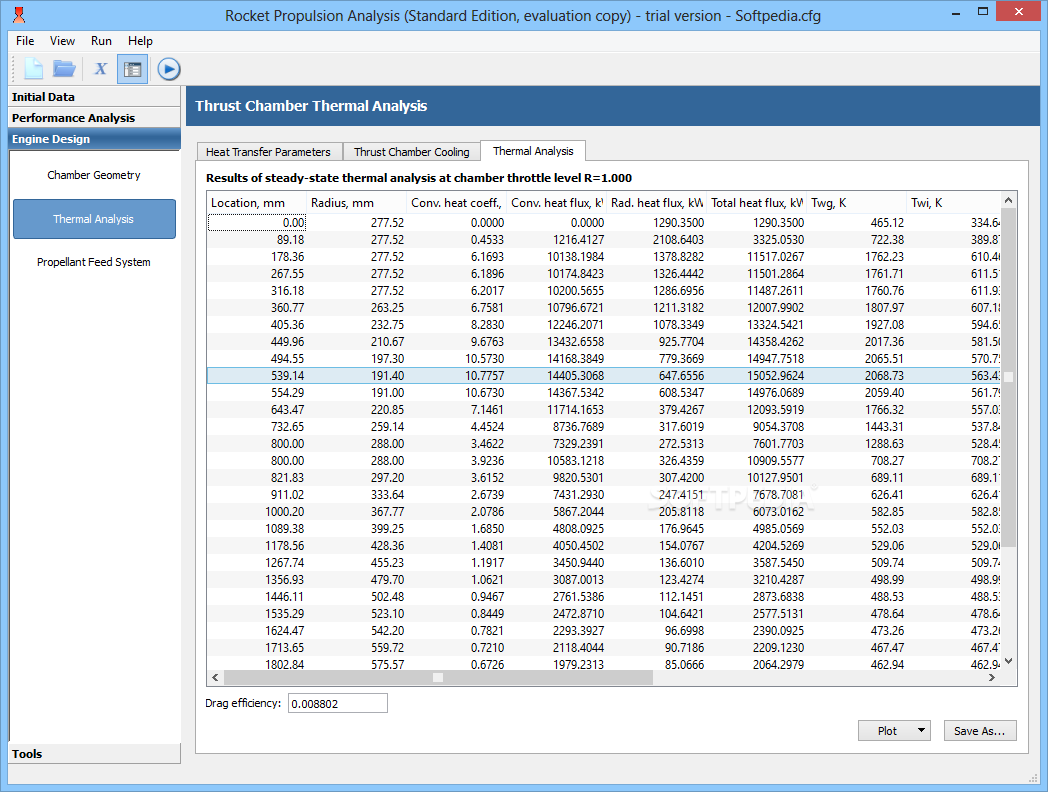Open the Run menu

pyautogui.click(x=101, y=41)
